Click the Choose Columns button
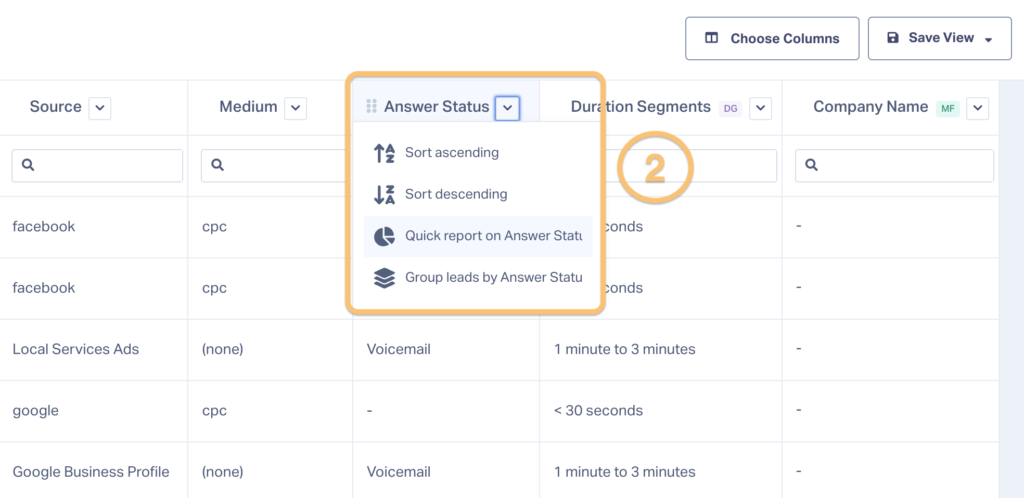 [772, 39]
